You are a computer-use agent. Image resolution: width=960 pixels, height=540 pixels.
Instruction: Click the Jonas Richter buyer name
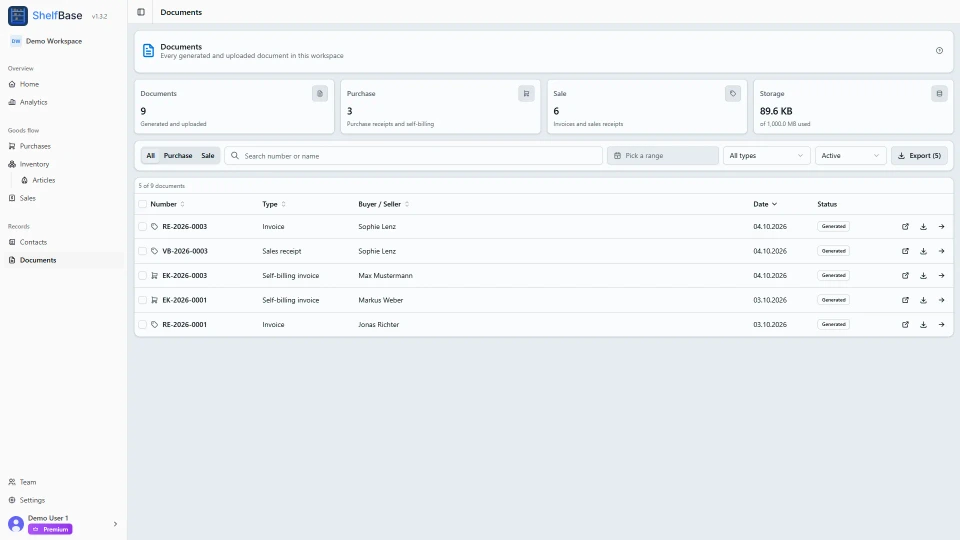click(378, 324)
